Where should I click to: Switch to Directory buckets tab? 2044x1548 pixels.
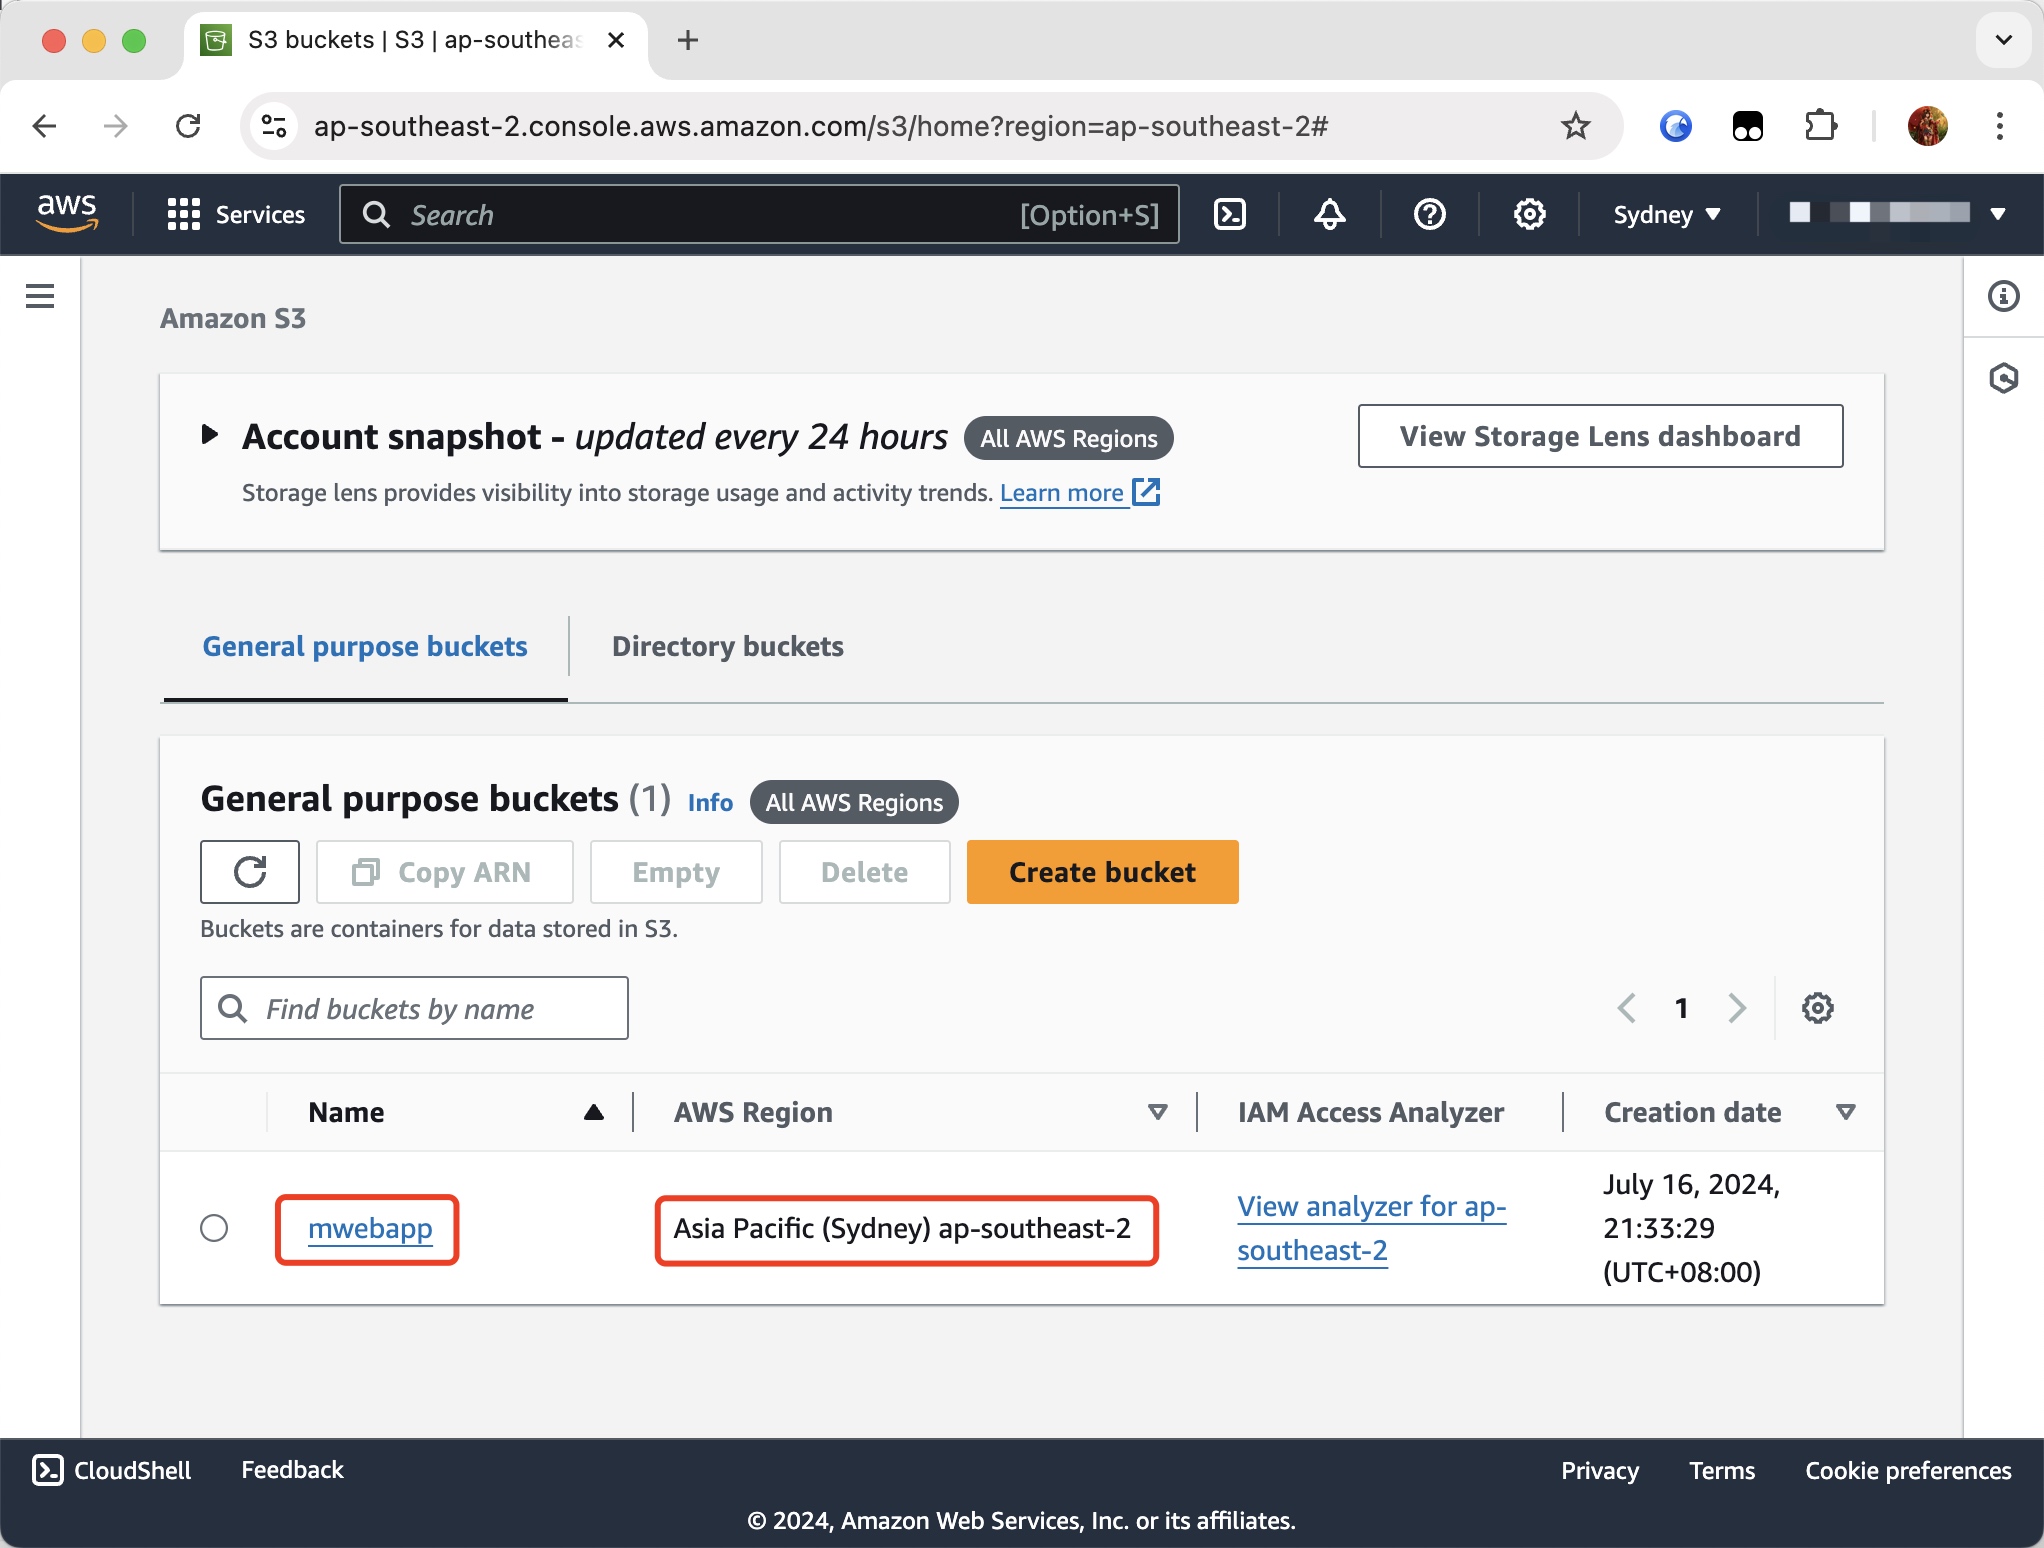(727, 646)
